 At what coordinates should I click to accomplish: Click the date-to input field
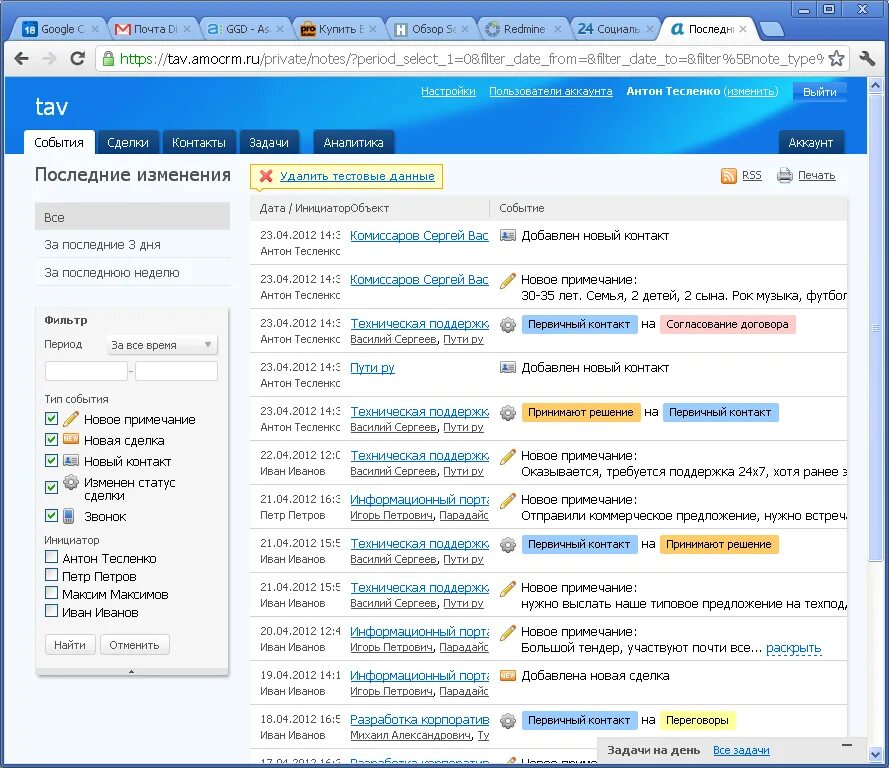pyautogui.click(x=176, y=371)
